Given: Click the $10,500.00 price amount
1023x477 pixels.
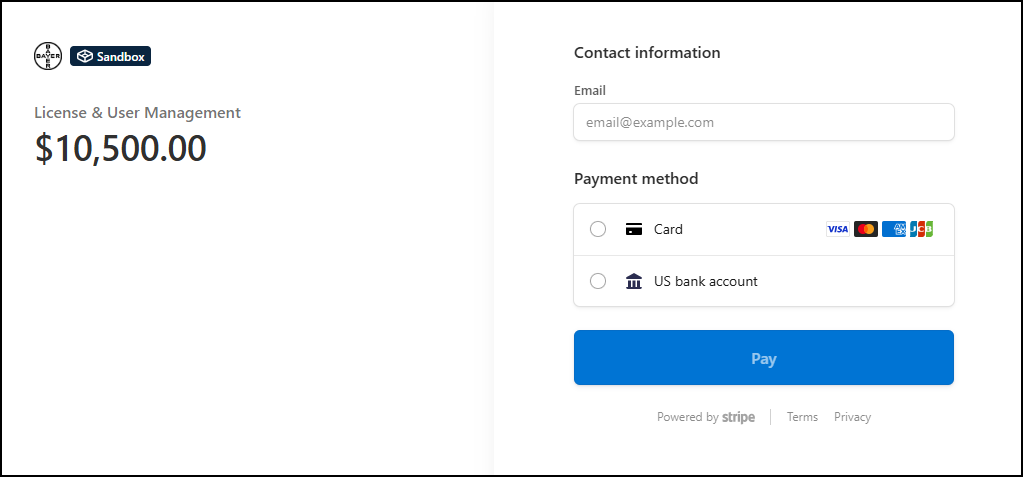Looking at the screenshot, I should tap(121, 148).
